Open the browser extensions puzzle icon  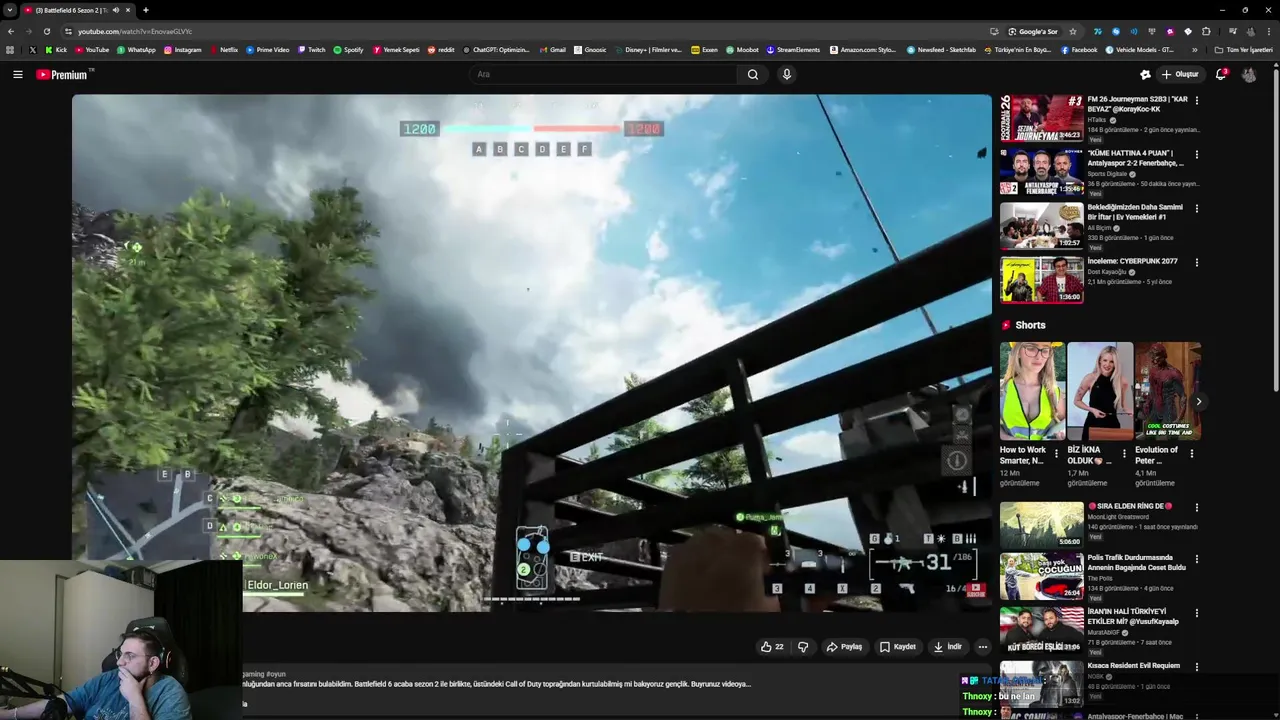coord(1206,31)
